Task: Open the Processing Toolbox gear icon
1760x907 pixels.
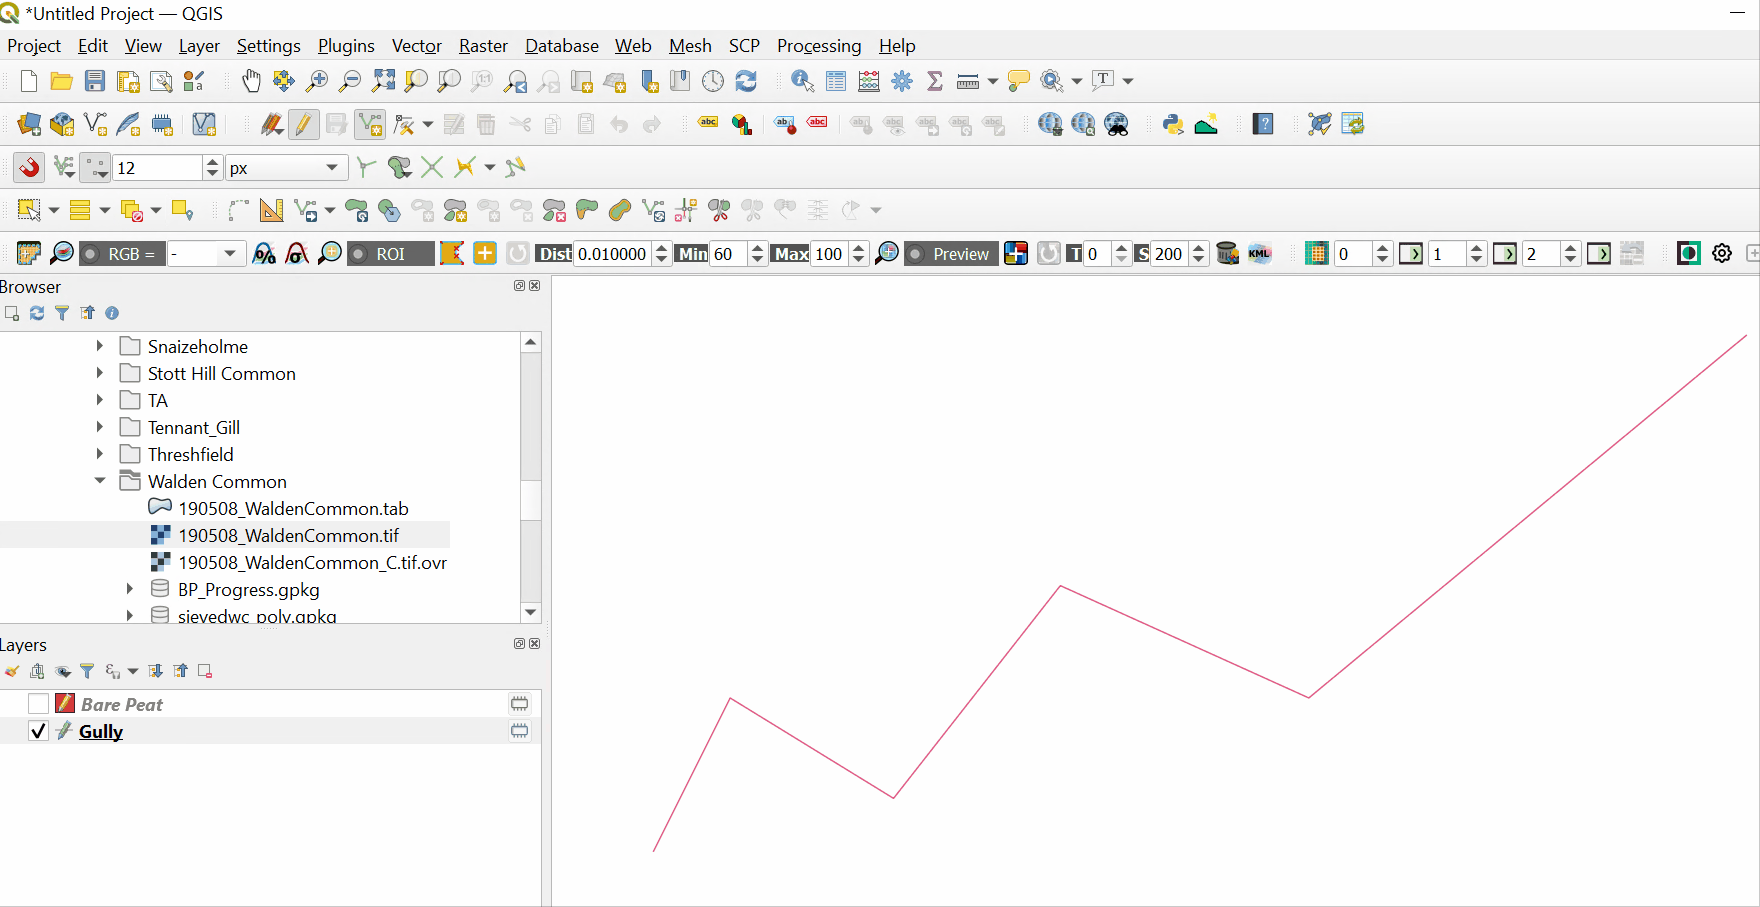Action: (x=902, y=81)
